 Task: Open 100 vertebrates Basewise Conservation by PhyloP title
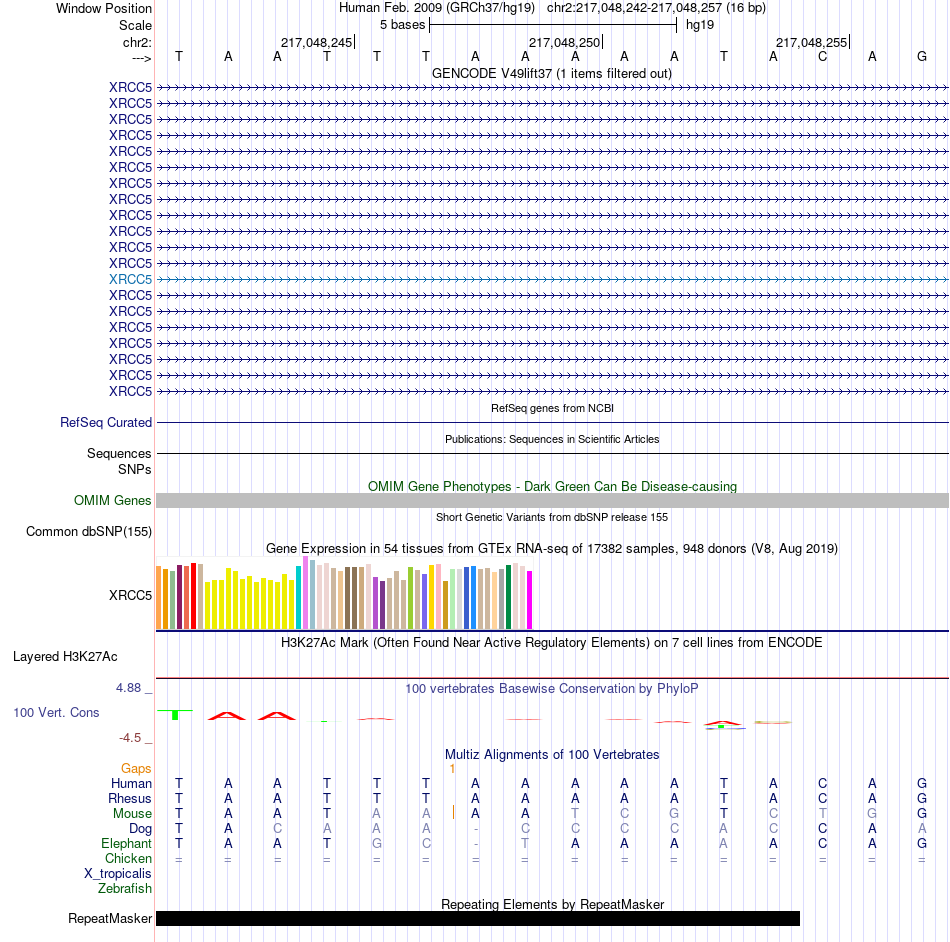pos(551,688)
